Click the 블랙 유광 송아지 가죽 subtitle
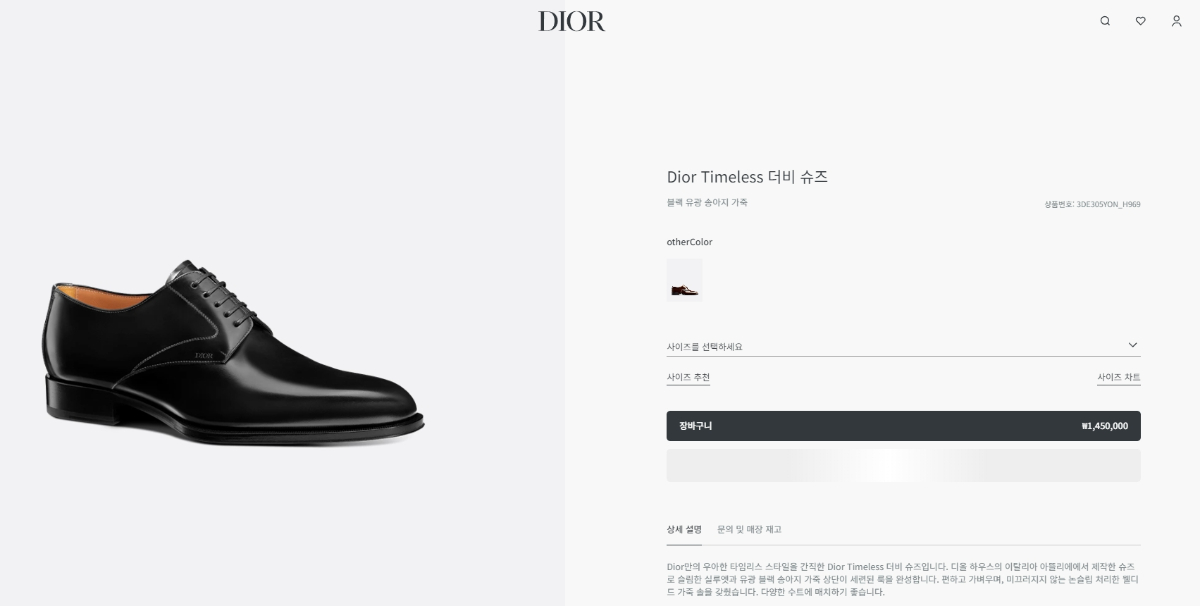The width and height of the screenshot is (1200, 606). [x=707, y=202]
